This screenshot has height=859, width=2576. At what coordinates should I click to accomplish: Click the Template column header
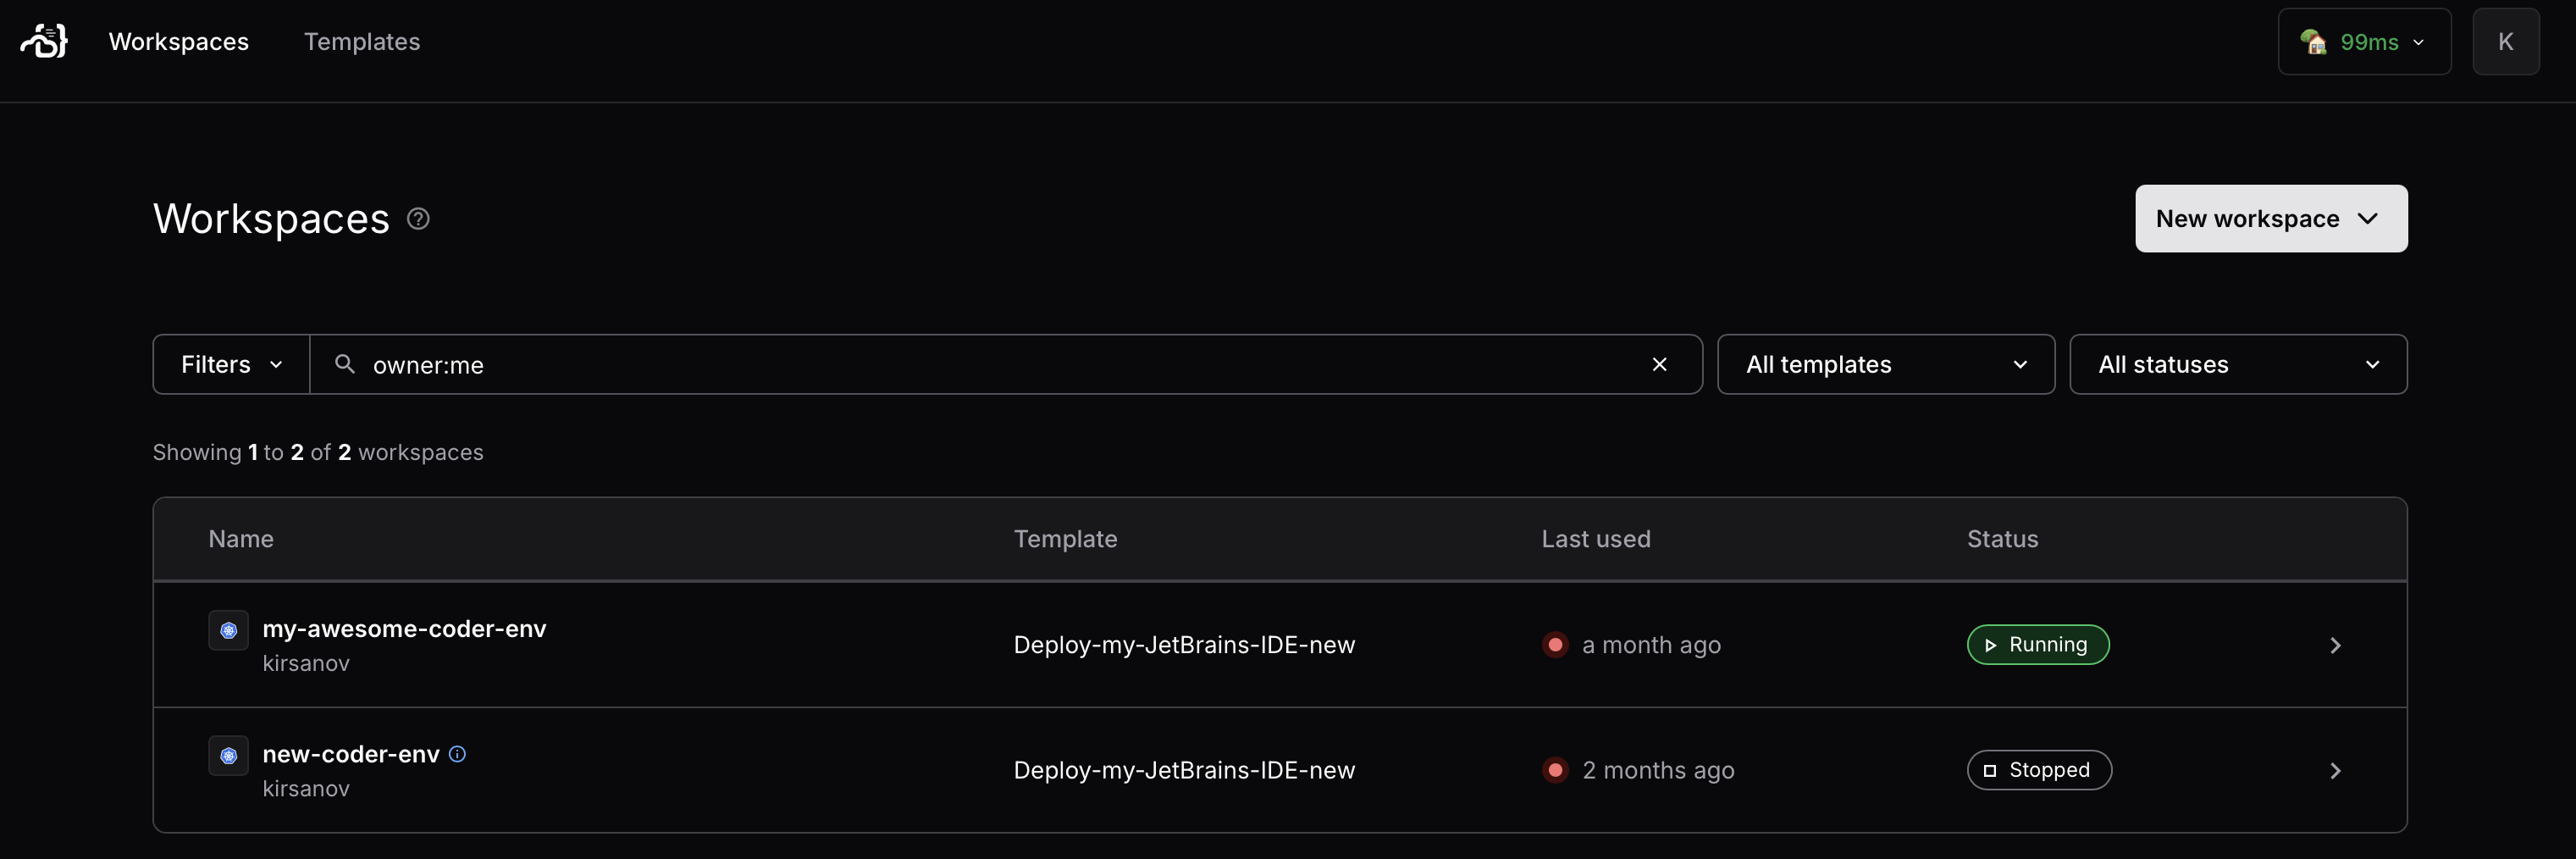point(1065,539)
